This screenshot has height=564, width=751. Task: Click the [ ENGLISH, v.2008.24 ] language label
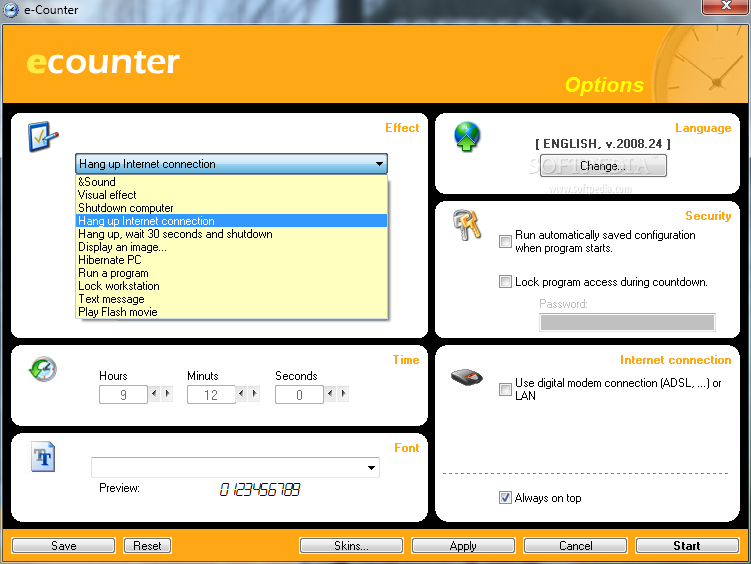(603, 144)
